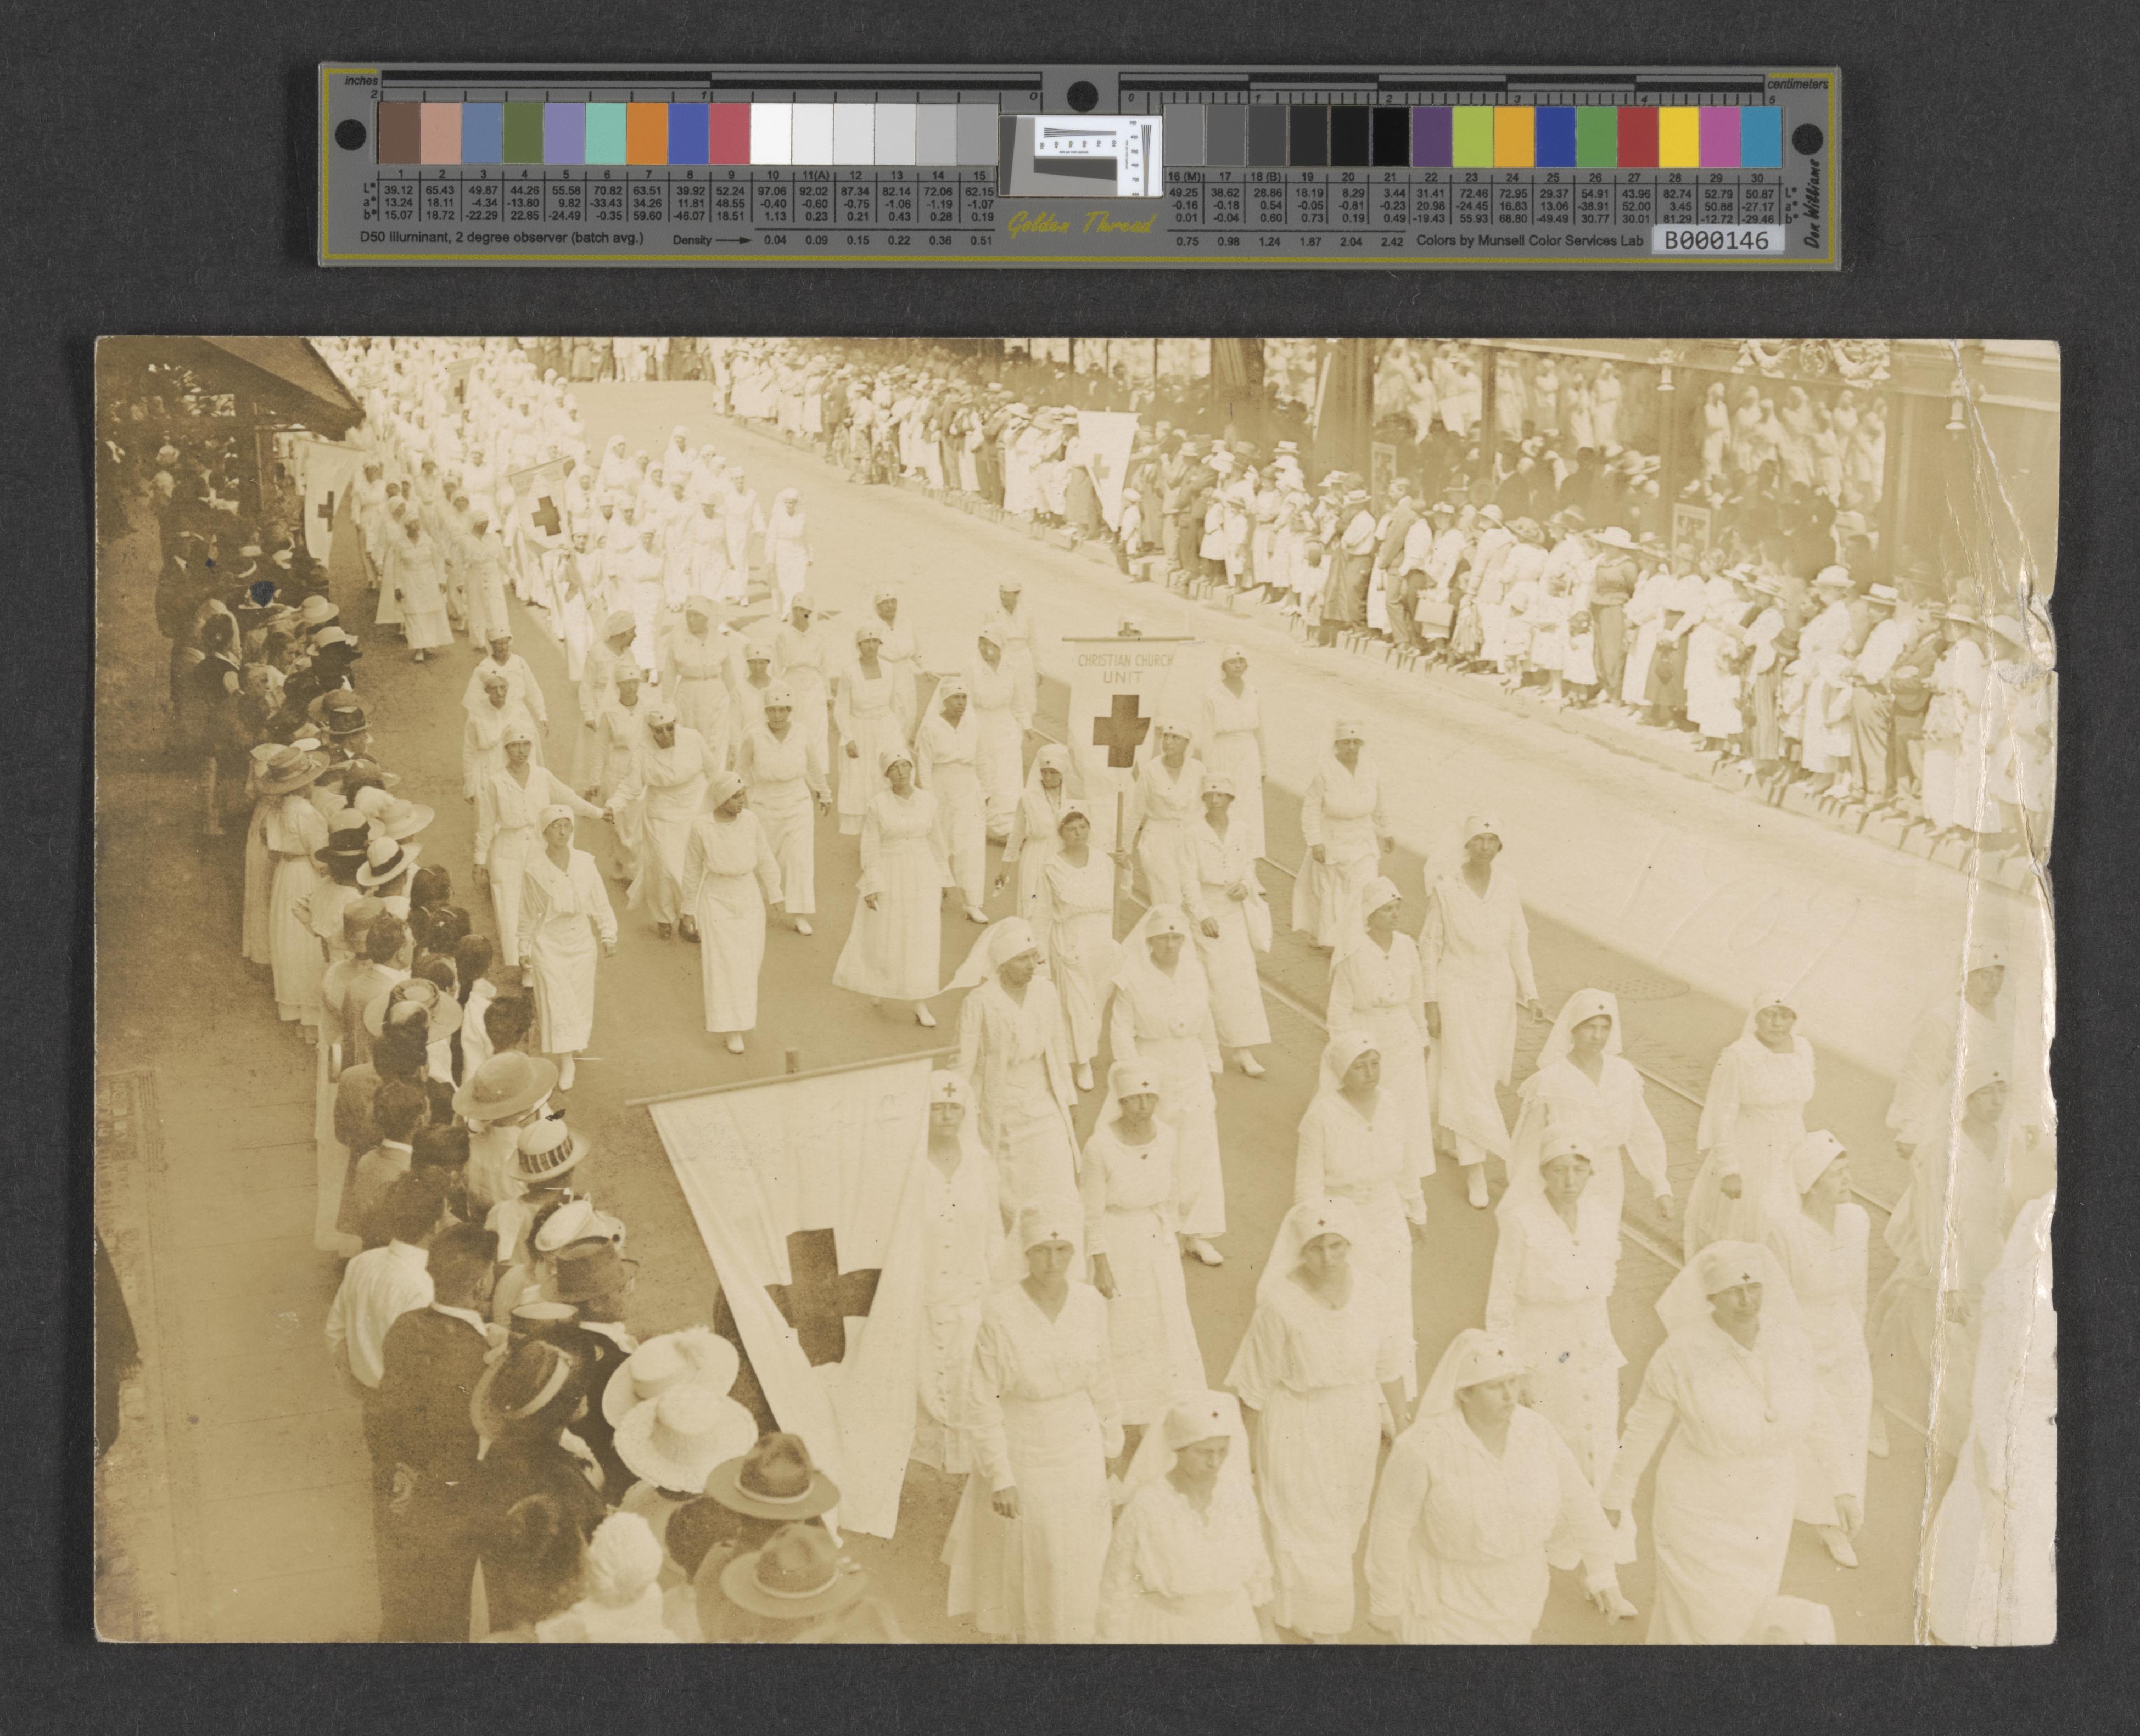The height and width of the screenshot is (1736, 2140).
Task: Select the orange swatch numbered 7
Action: pyautogui.click(x=647, y=134)
